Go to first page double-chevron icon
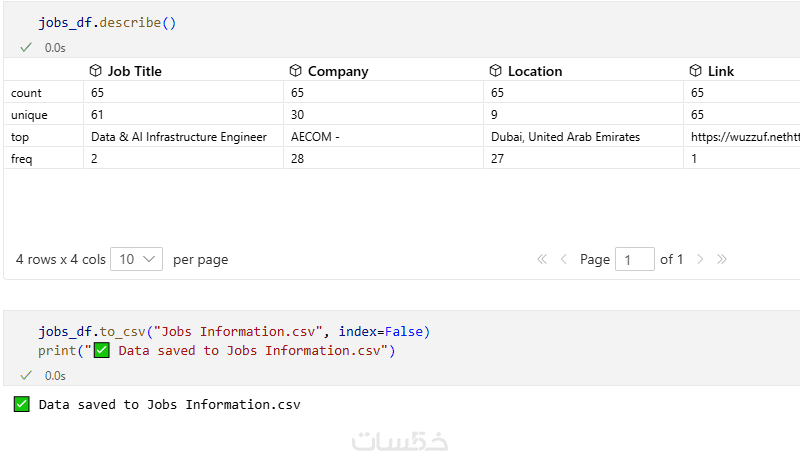Image resolution: width=800 pixels, height=460 pixels. (x=542, y=259)
